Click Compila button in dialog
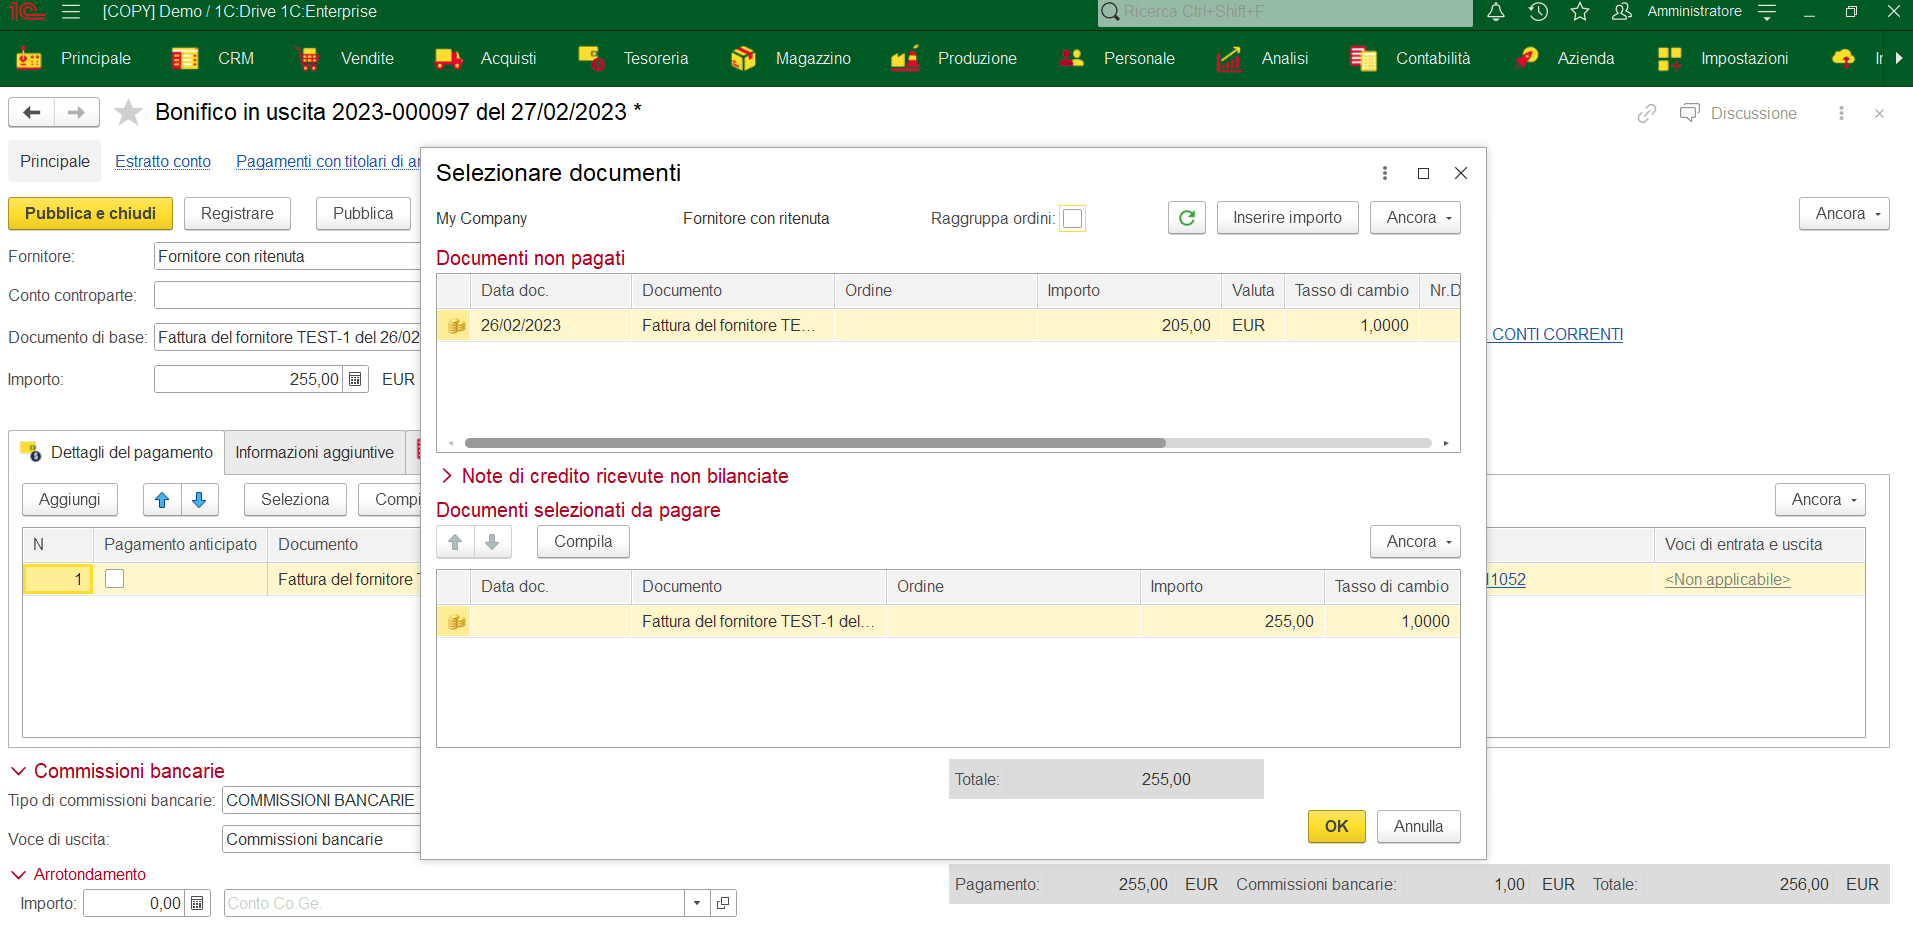The height and width of the screenshot is (931, 1913). (583, 542)
